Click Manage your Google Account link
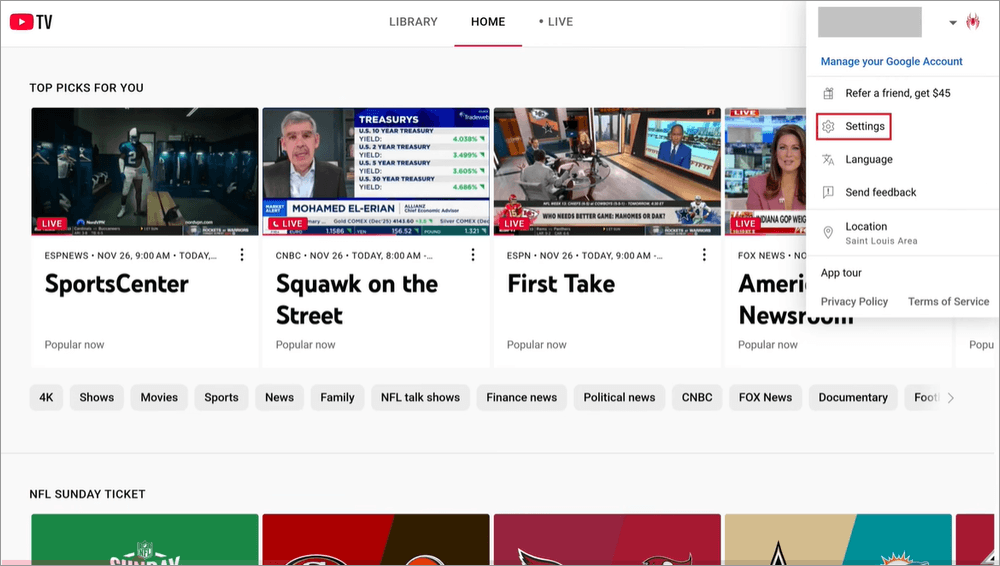 click(892, 61)
